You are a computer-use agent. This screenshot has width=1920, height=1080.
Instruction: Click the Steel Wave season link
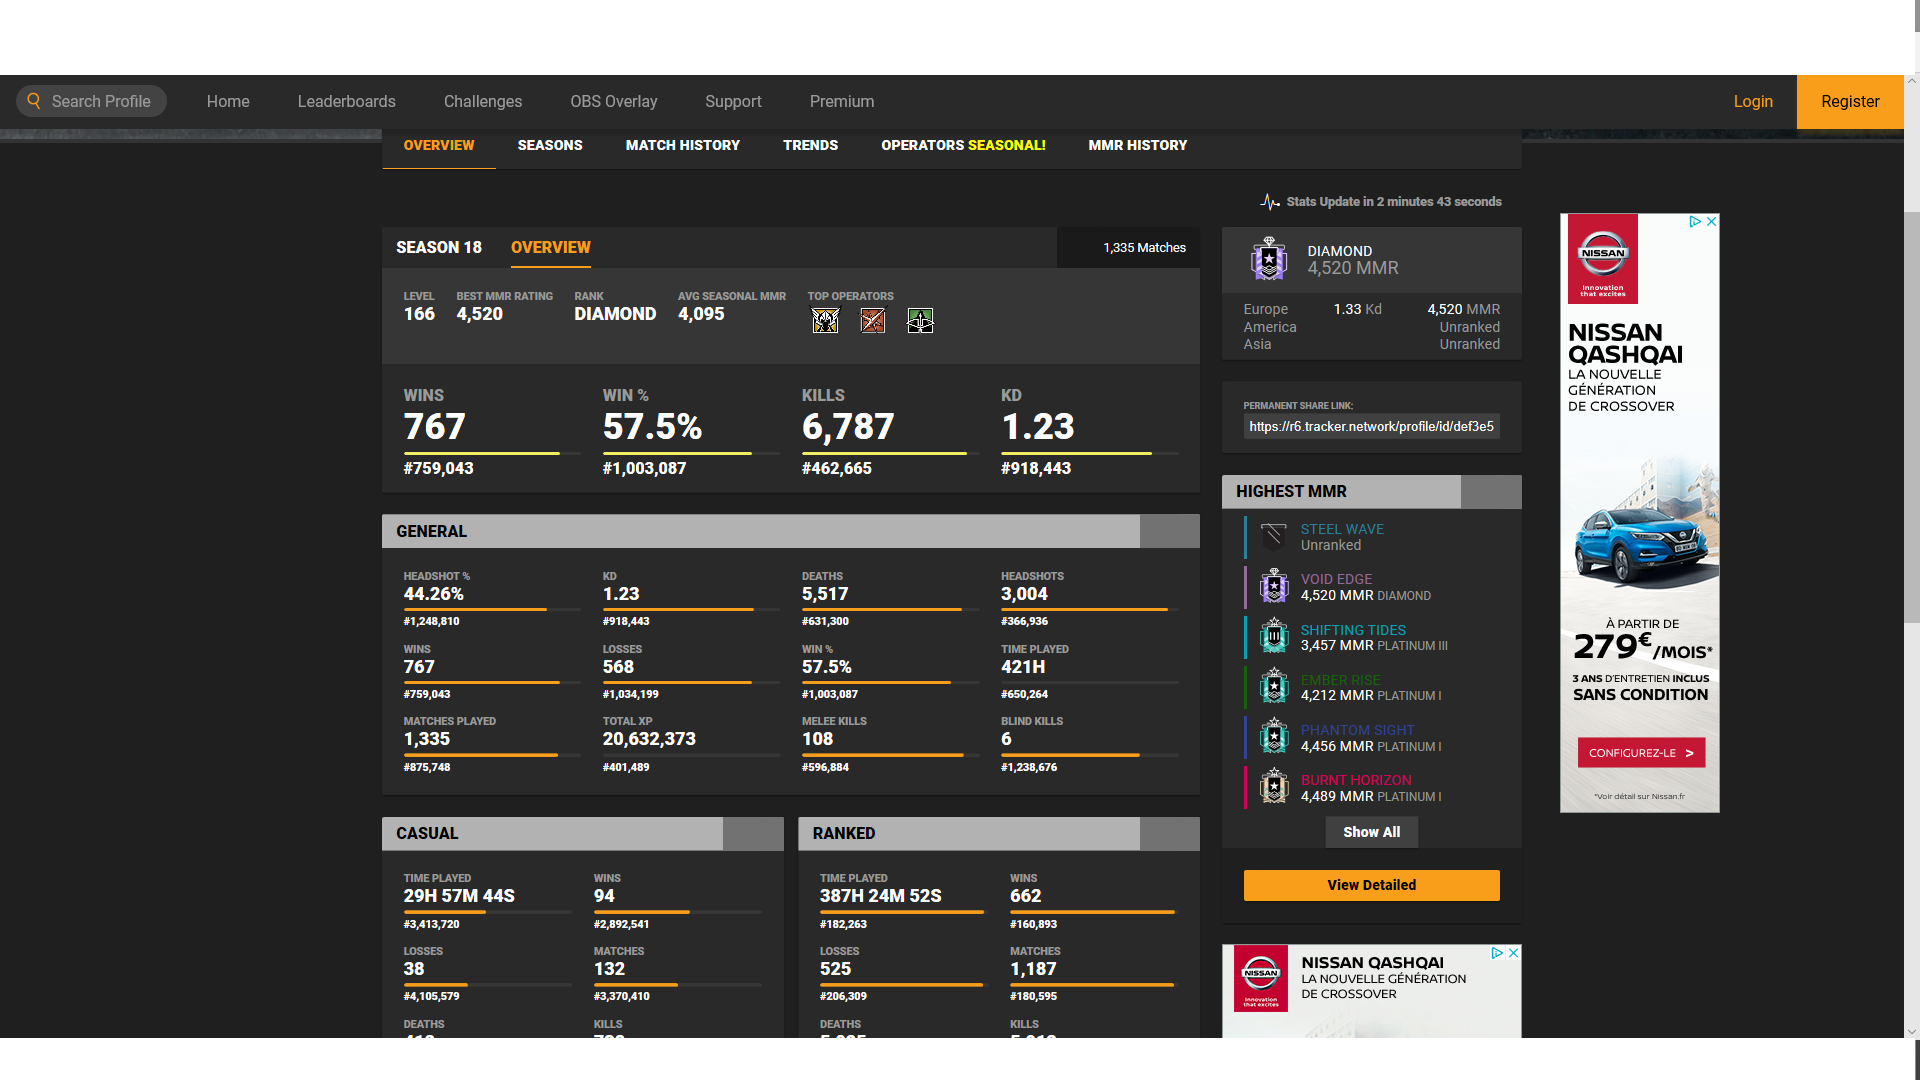tap(1342, 529)
